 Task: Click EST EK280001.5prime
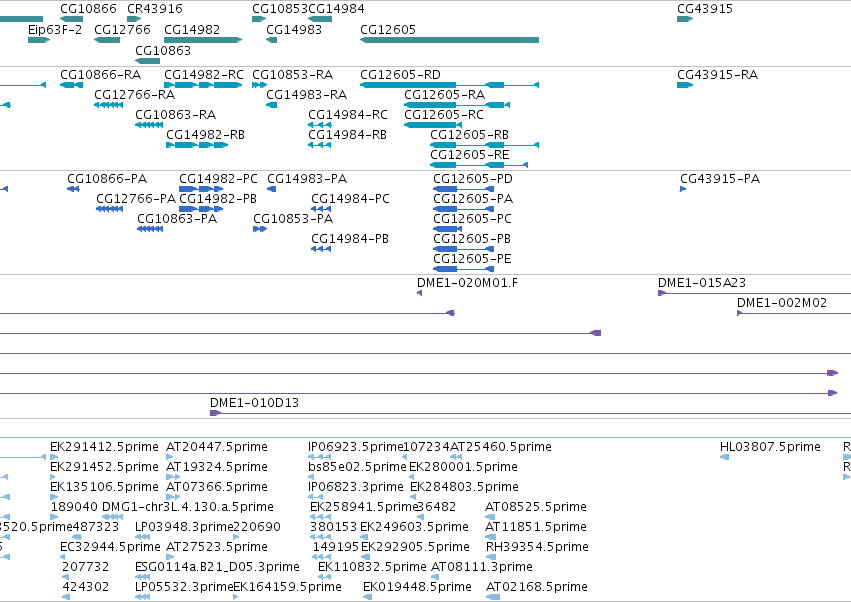pyautogui.click(x=463, y=467)
